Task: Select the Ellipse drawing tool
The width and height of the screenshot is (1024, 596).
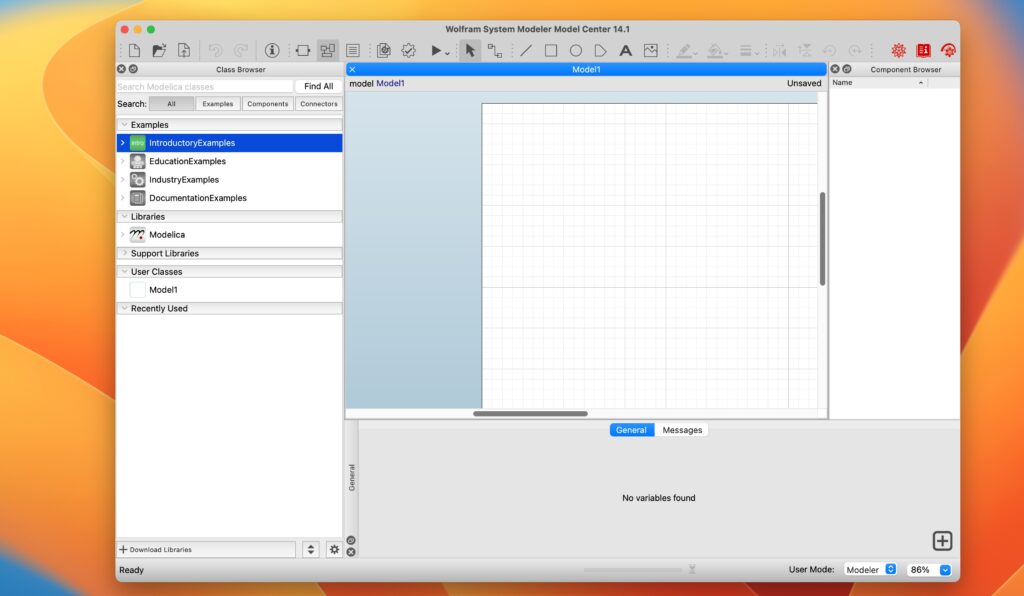Action: point(574,50)
